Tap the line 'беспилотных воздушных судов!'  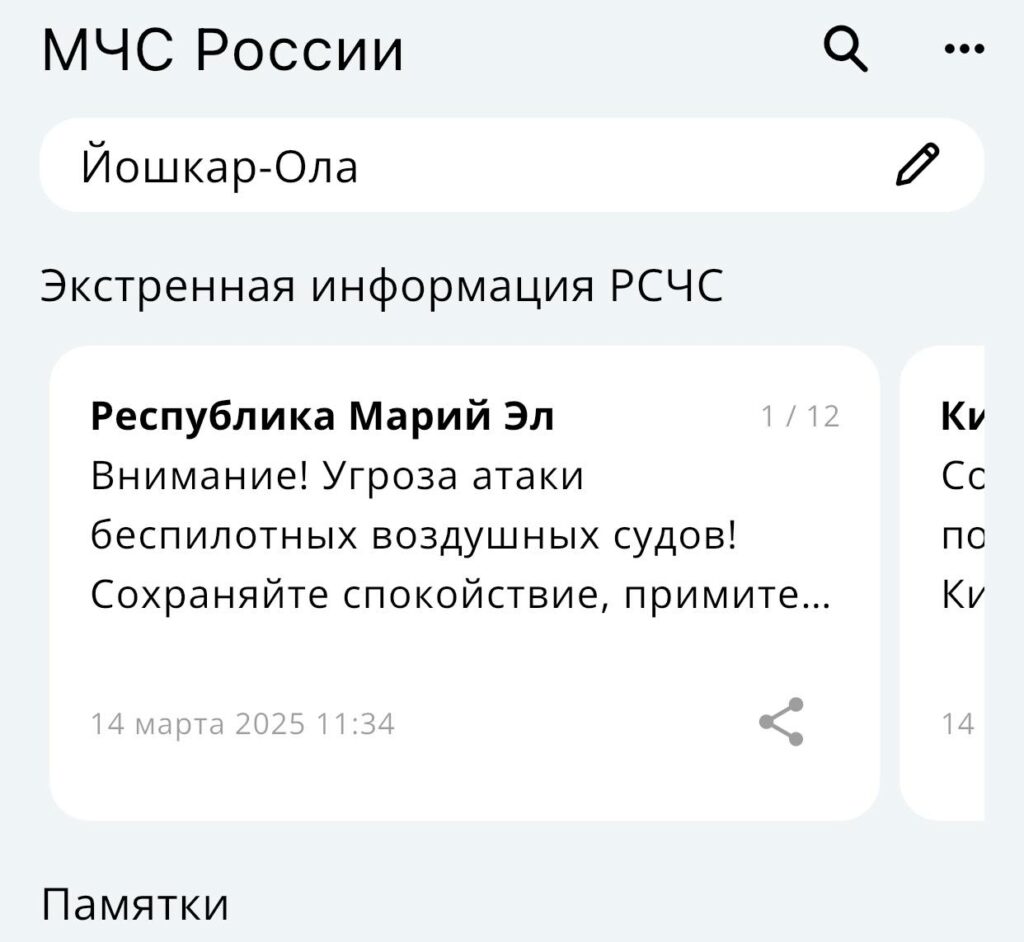click(413, 536)
